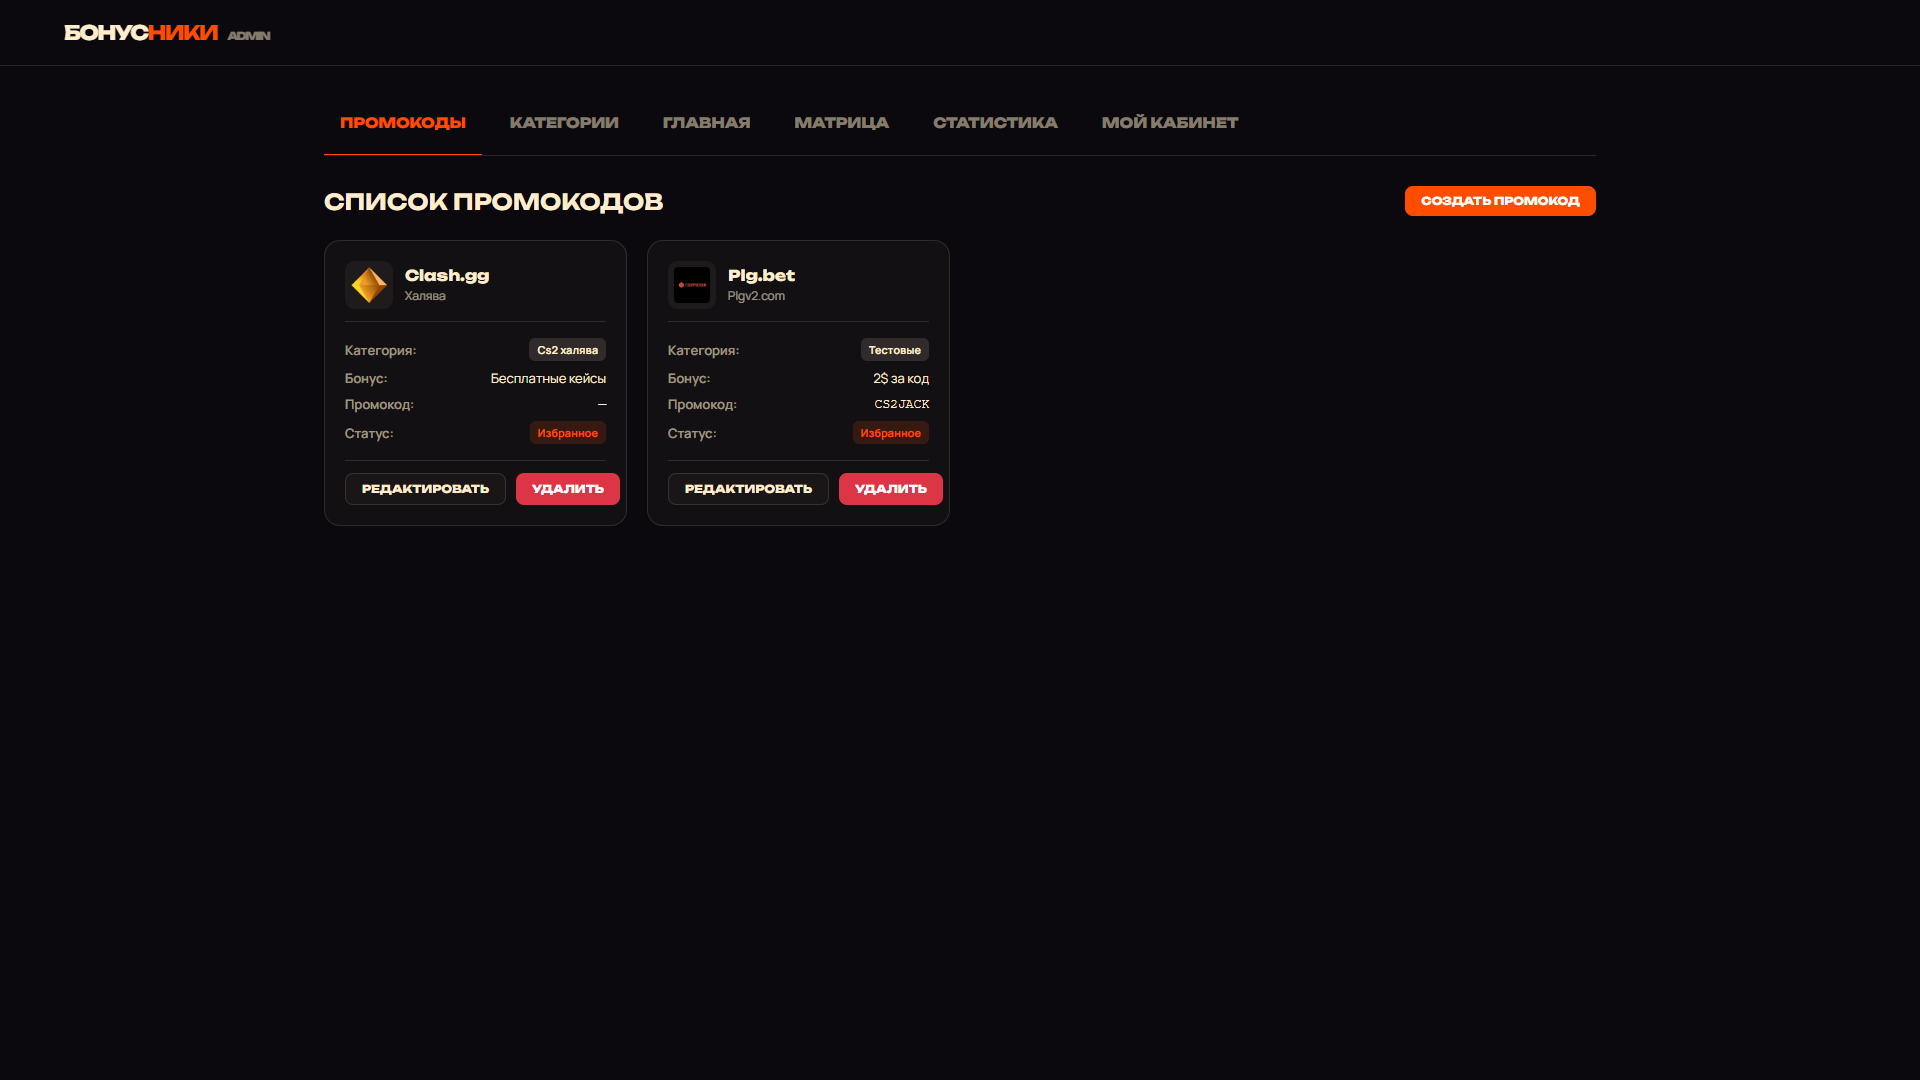The width and height of the screenshot is (1920, 1080).
Task: Open the Главная tab
Action: pyautogui.click(x=706, y=122)
